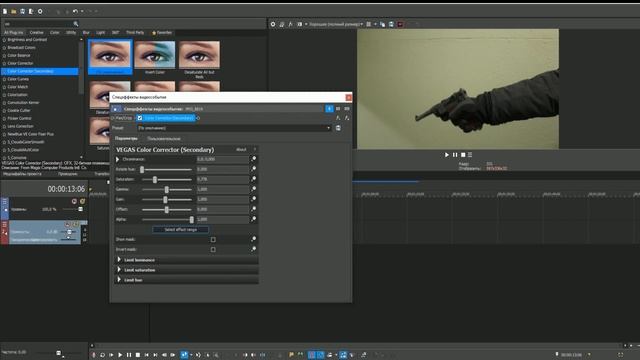Click play button in bottom transport bar
Viewport: 640px width, 360px height.
pos(120,355)
